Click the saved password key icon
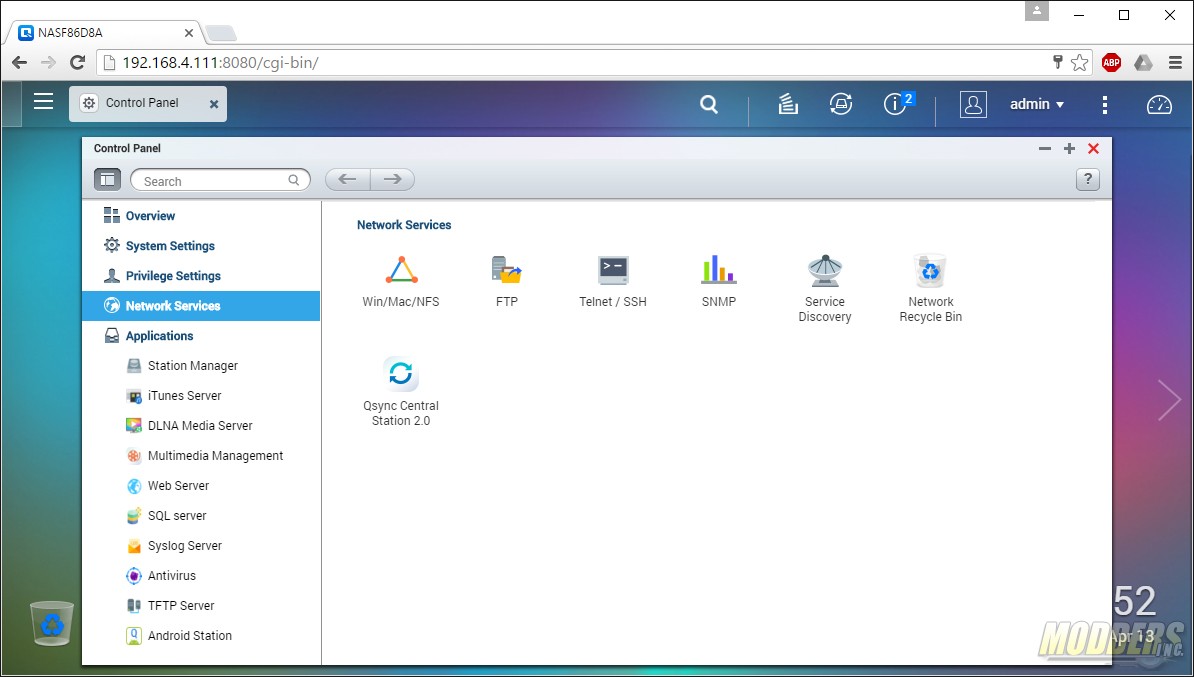The image size is (1194, 677). pyautogui.click(x=1057, y=62)
